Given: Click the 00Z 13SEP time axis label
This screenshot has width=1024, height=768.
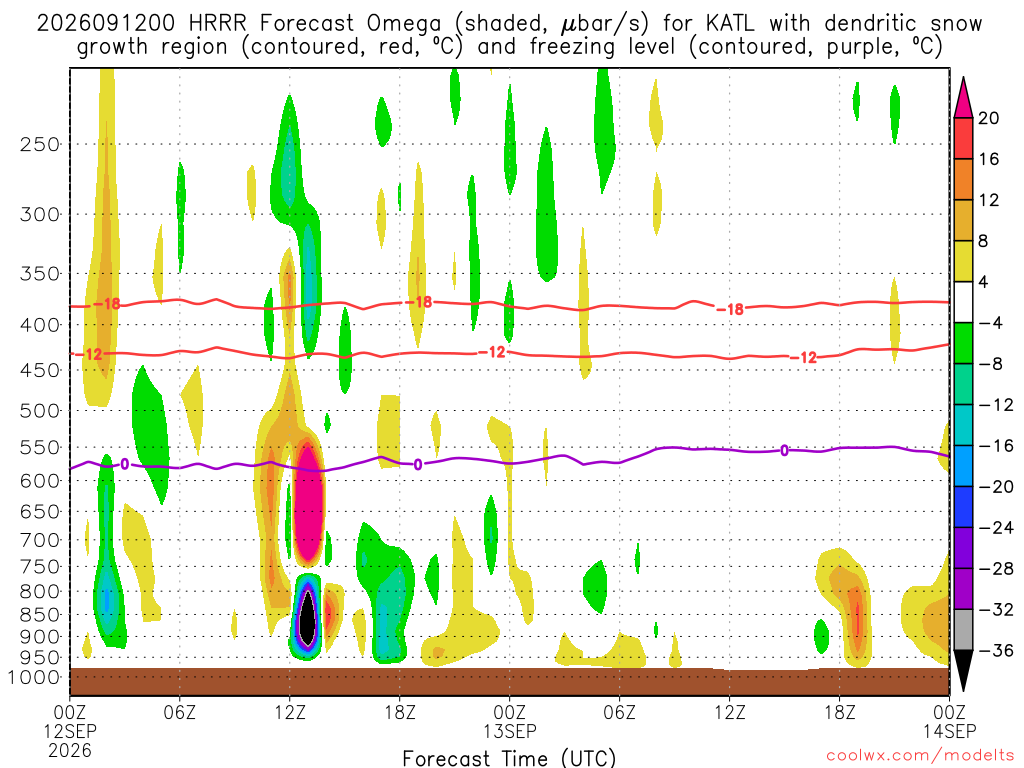Looking at the screenshot, I should point(510,721).
